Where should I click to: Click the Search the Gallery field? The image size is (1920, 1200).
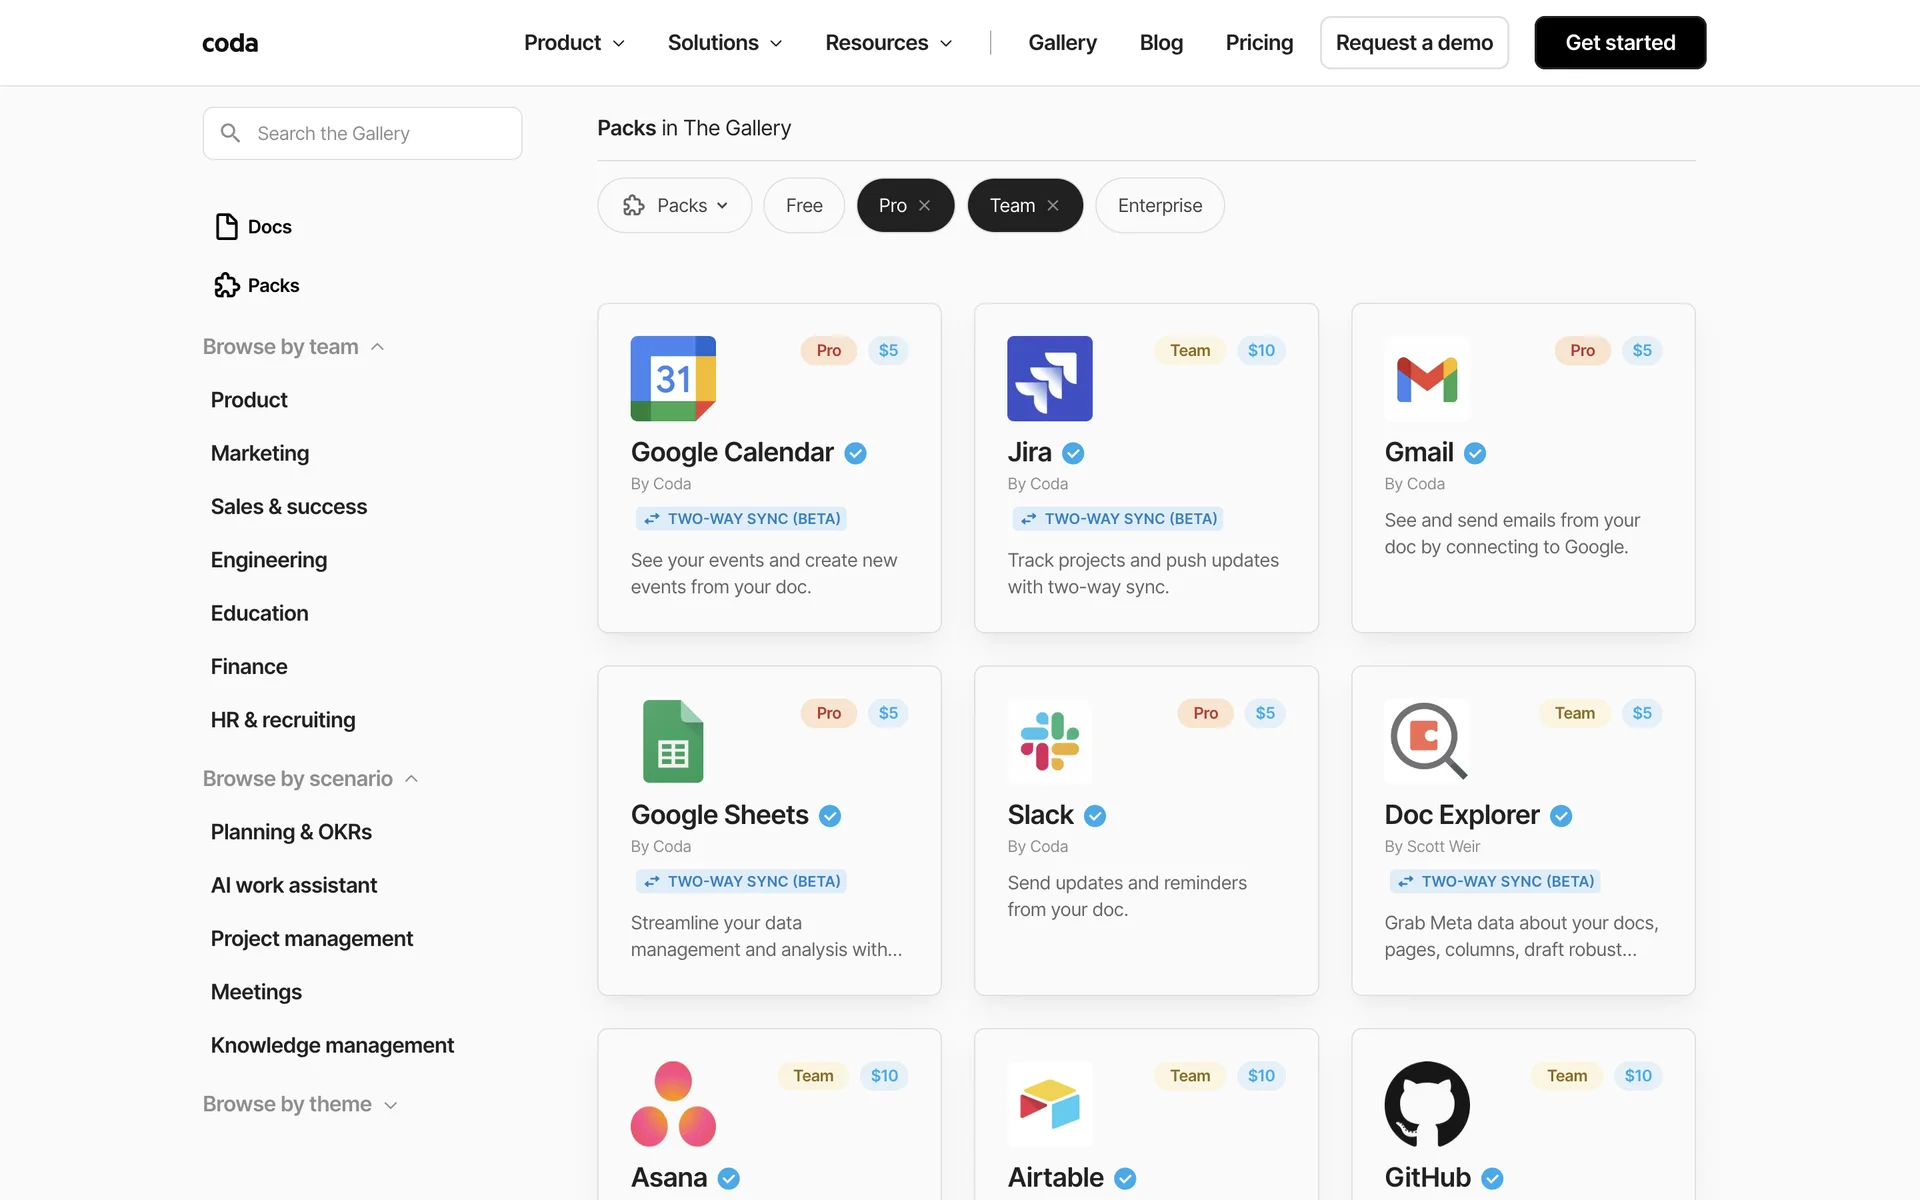362,133
